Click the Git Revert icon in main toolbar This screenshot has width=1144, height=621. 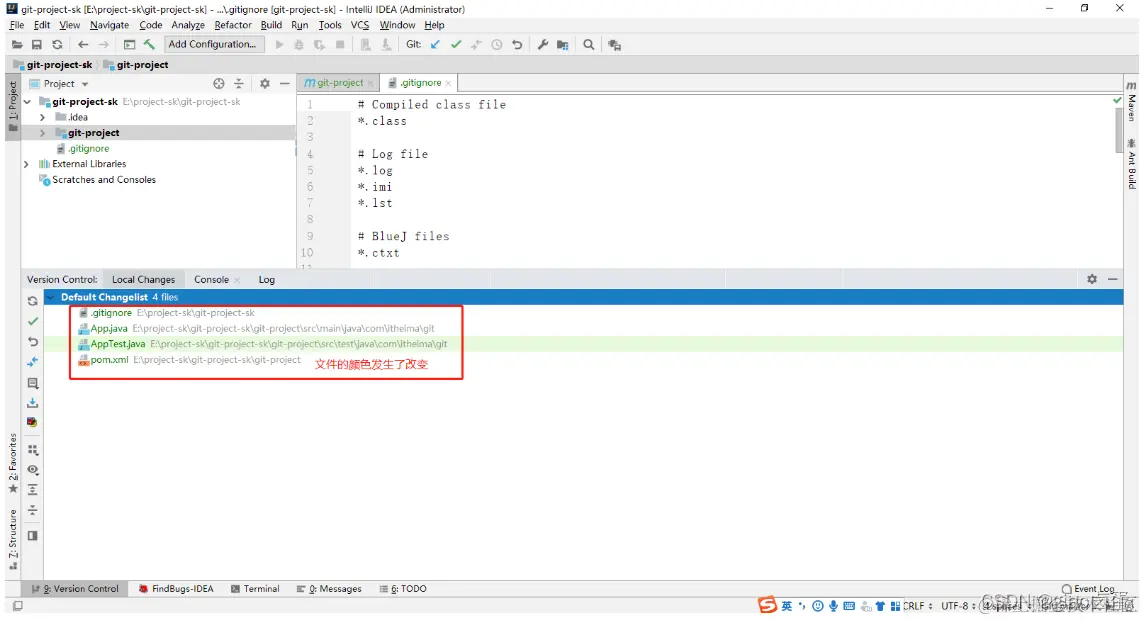tap(517, 45)
